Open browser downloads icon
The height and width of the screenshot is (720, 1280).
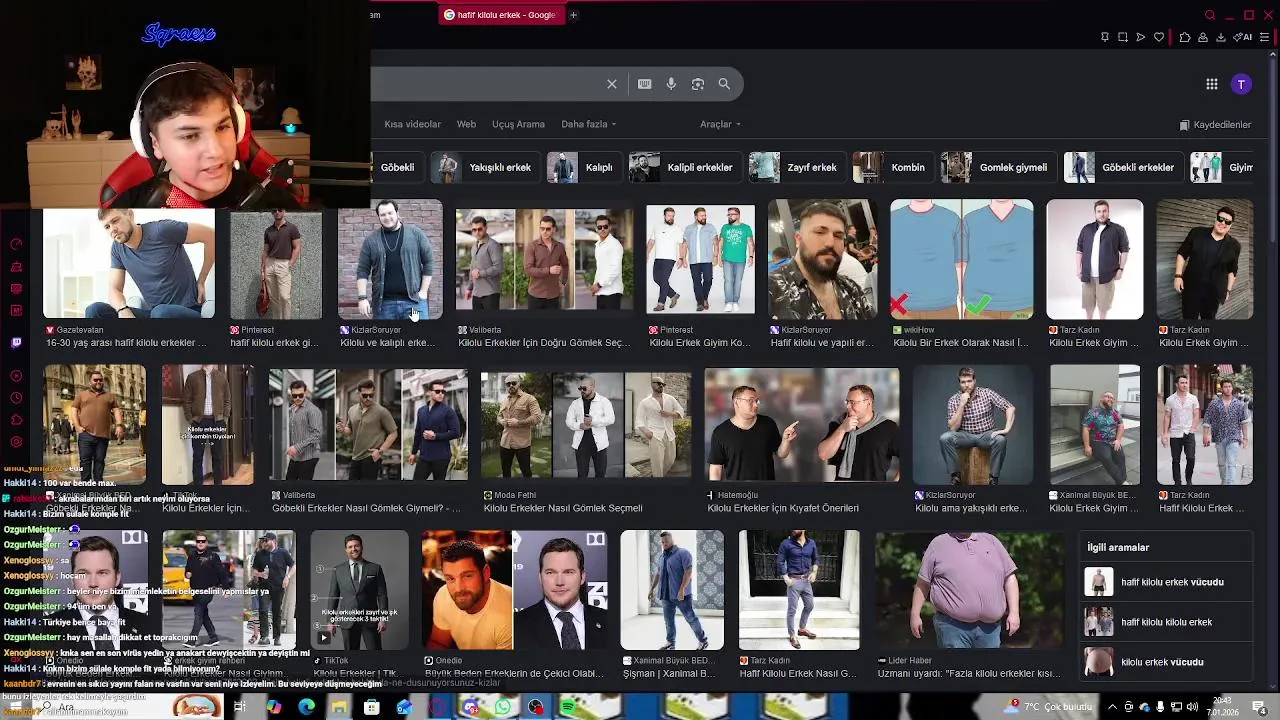[1221, 37]
